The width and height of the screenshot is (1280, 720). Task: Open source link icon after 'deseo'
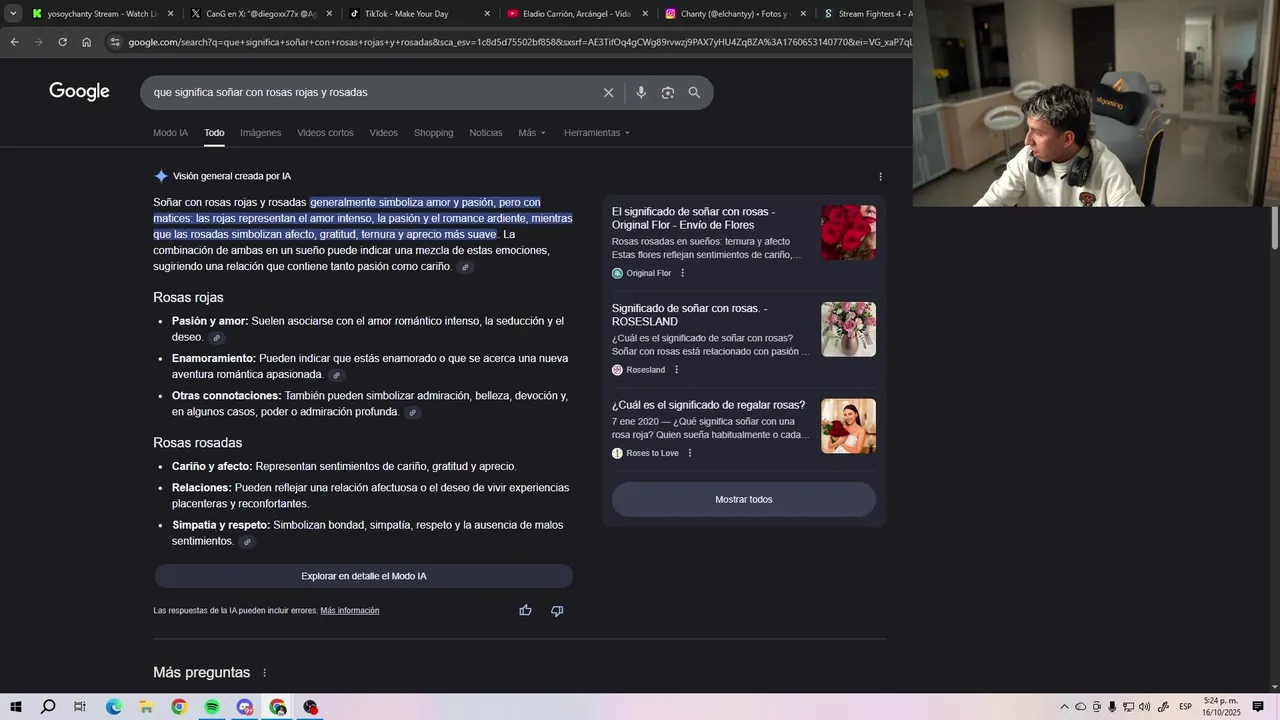[x=216, y=338]
